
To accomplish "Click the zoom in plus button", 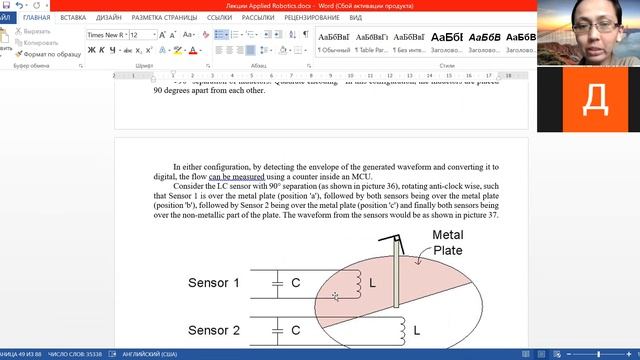I will tap(629, 354).
